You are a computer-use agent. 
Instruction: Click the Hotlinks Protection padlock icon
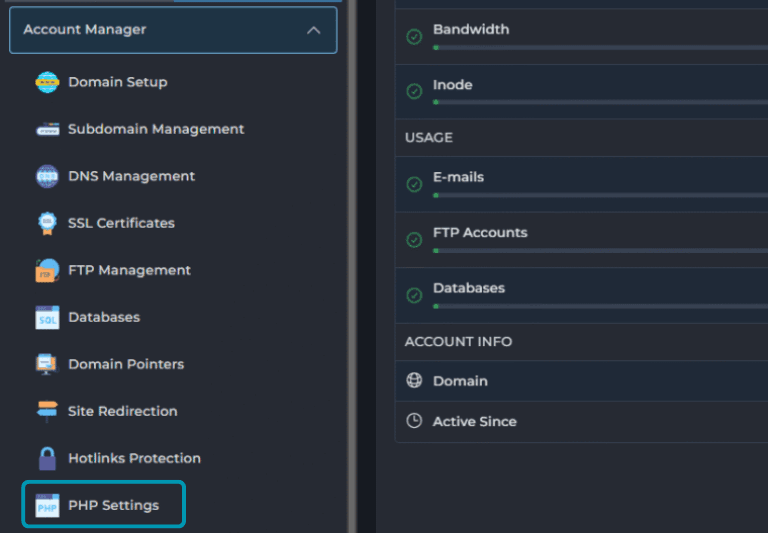(x=47, y=459)
